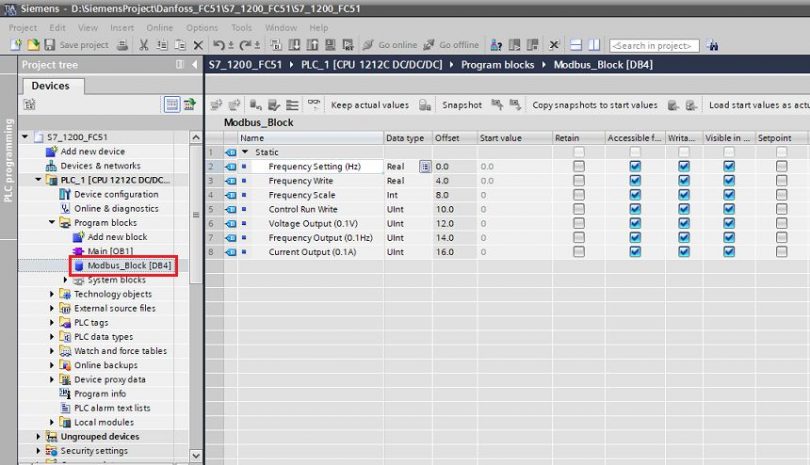Open the Options menu
Viewport: 810px width, 465px height.
[201, 28]
